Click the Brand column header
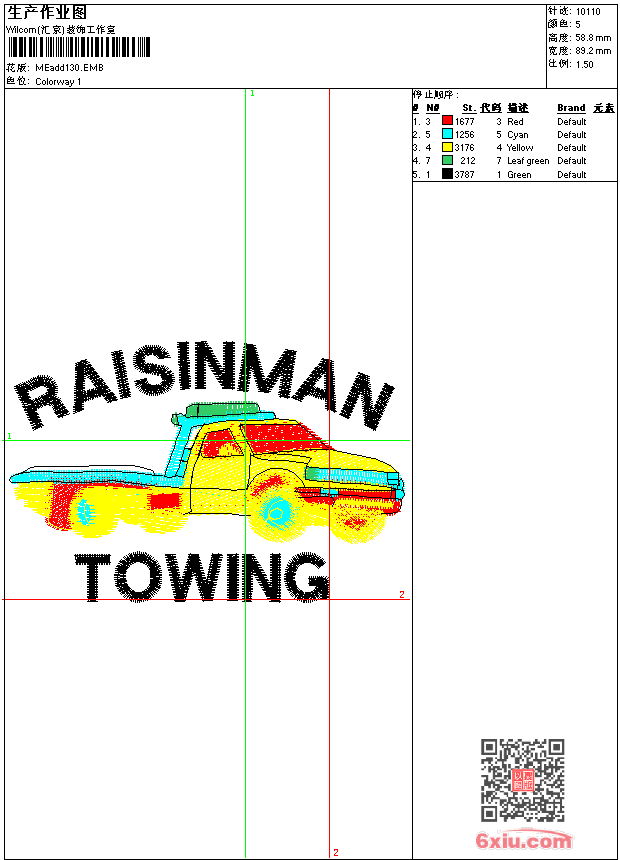620x860 pixels. tap(571, 108)
